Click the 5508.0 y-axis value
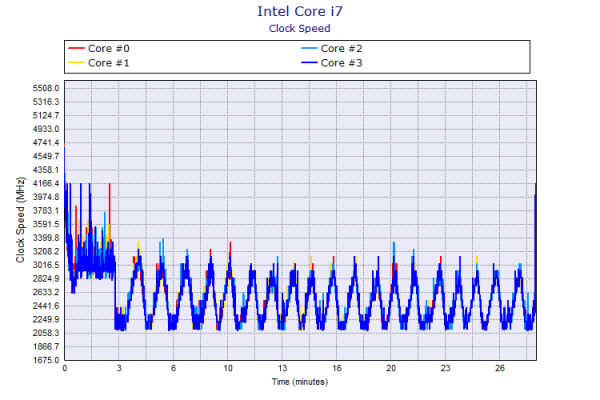The image size is (600, 400). [x=46, y=88]
